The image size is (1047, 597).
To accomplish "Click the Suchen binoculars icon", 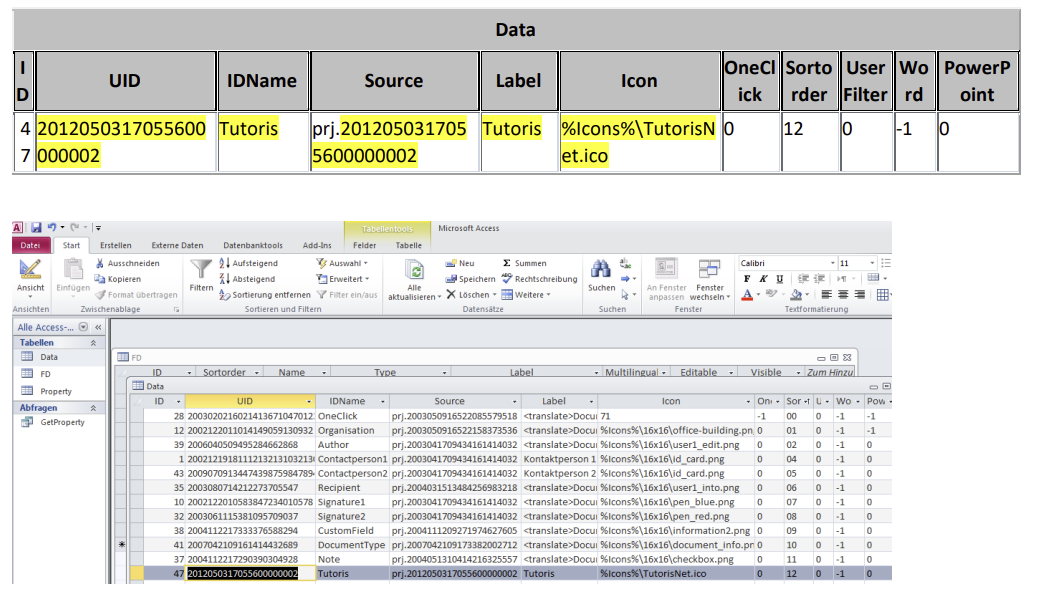I will click(x=601, y=269).
